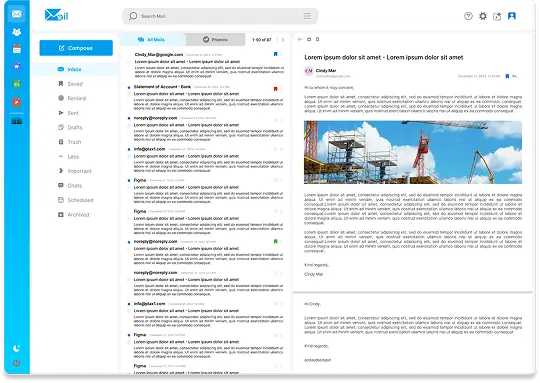Open search filter options at search bar end

(307, 16)
